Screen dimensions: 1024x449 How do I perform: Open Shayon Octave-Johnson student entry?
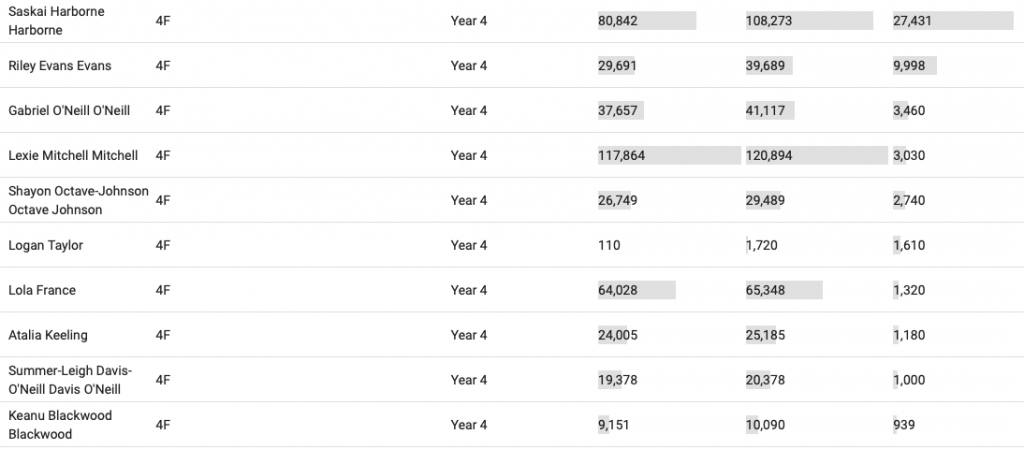coord(78,200)
